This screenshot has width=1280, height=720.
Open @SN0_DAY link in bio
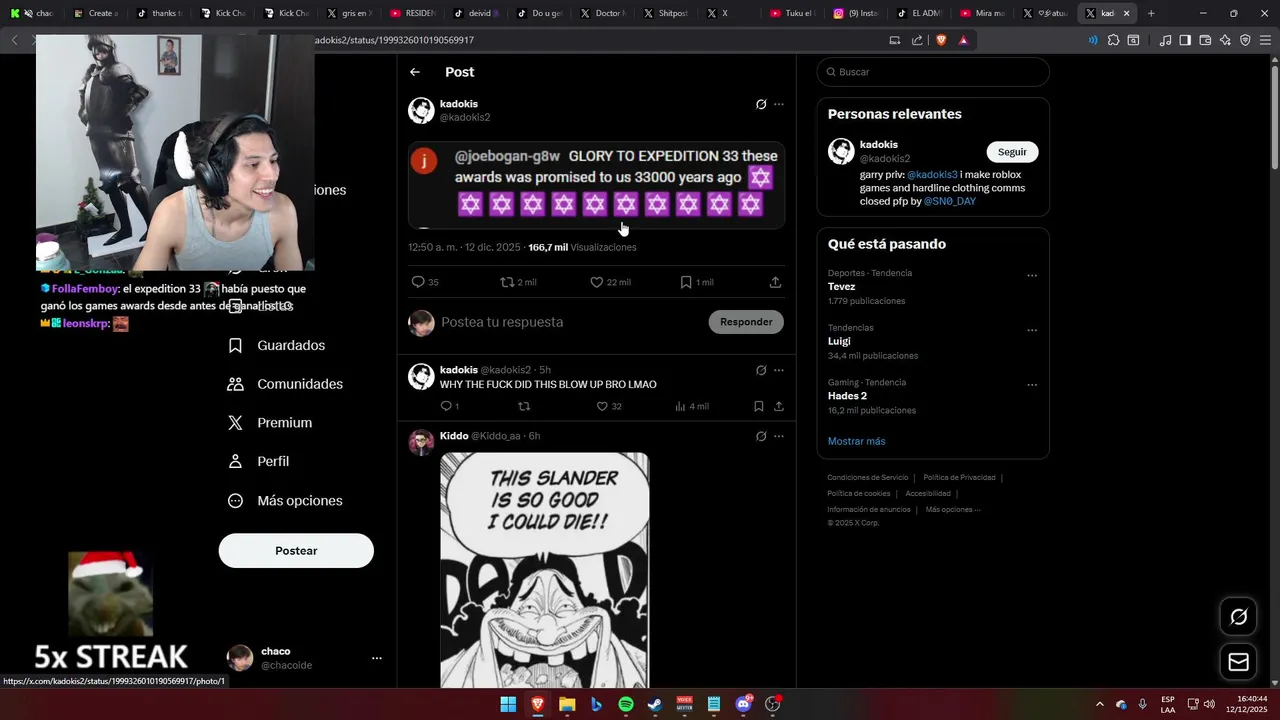click(950, 201)
